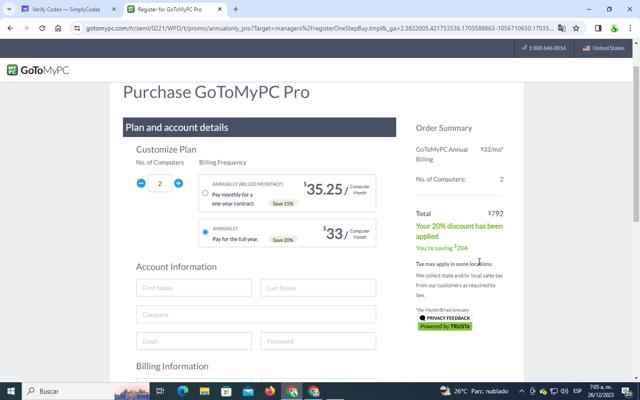Click the Privacy Feedback TRUSTe badge

[444, 322]
